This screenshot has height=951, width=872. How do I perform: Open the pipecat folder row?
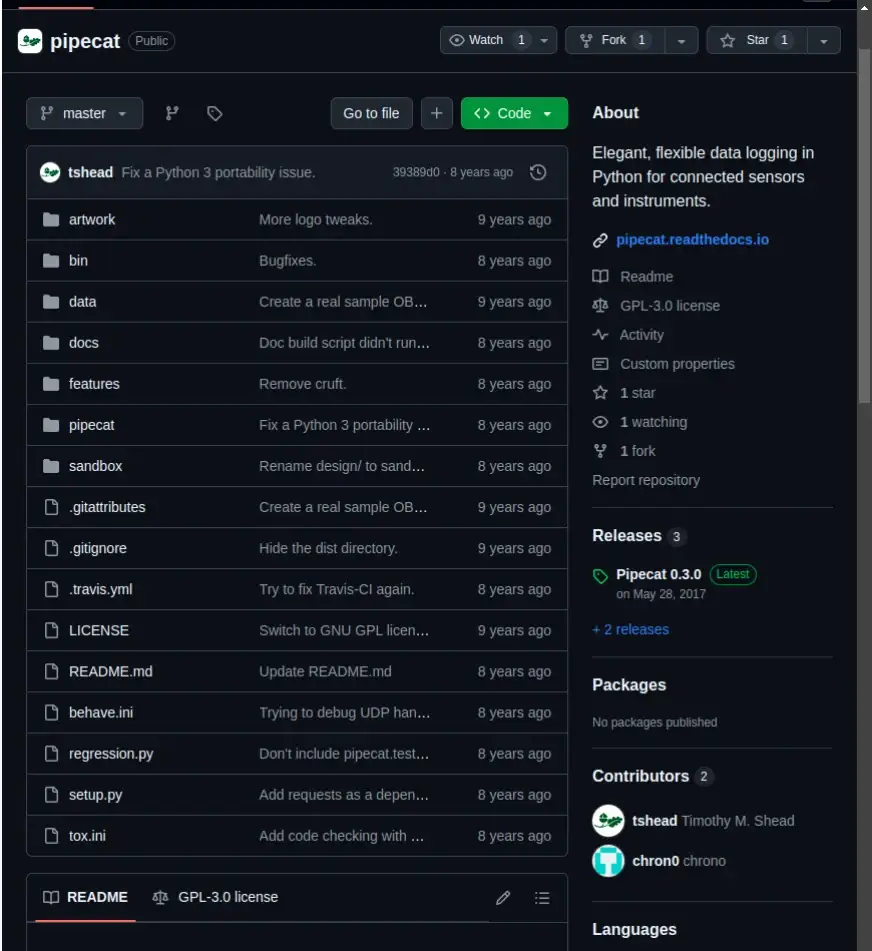coord(297,425)
